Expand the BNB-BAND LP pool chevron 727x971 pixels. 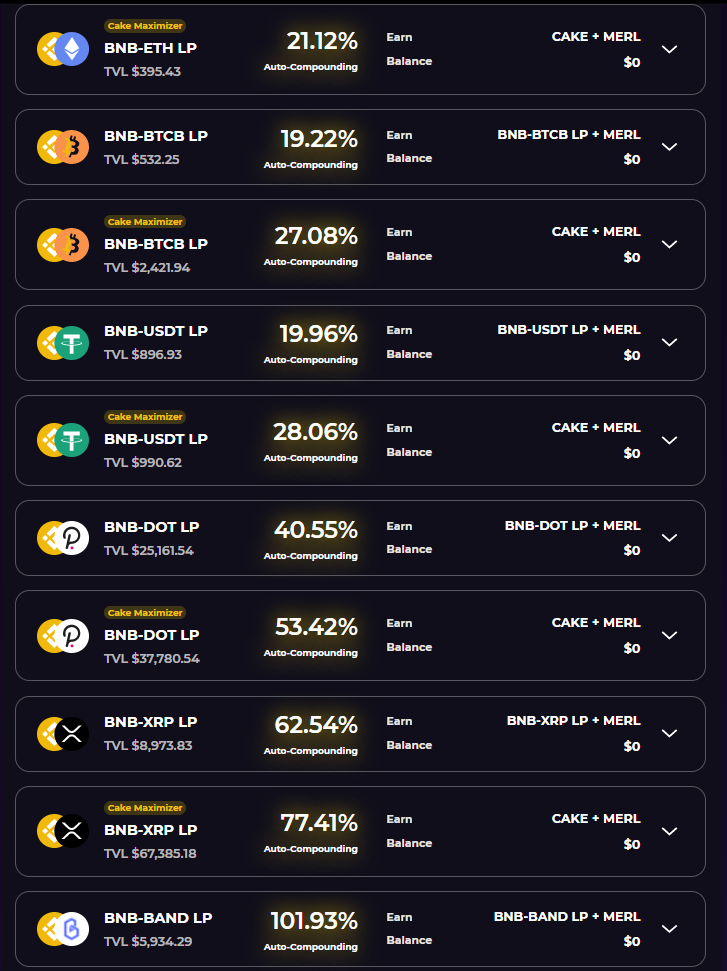tap(669, 929)
